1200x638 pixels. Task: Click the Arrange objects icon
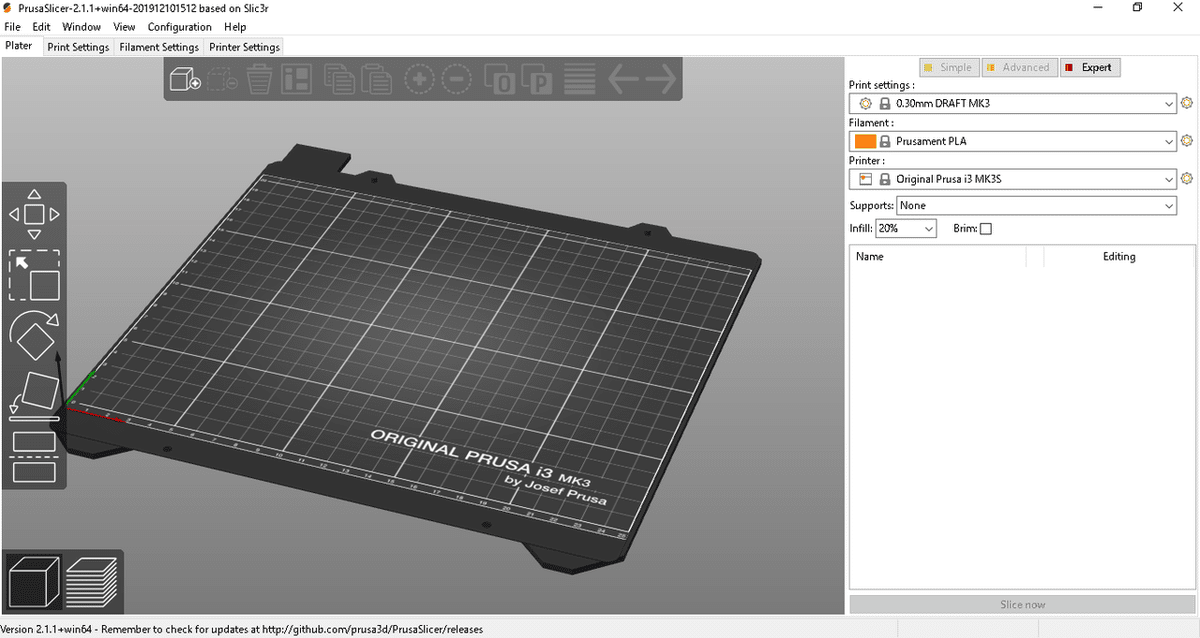pyautogui.click(x=297, y=79)
